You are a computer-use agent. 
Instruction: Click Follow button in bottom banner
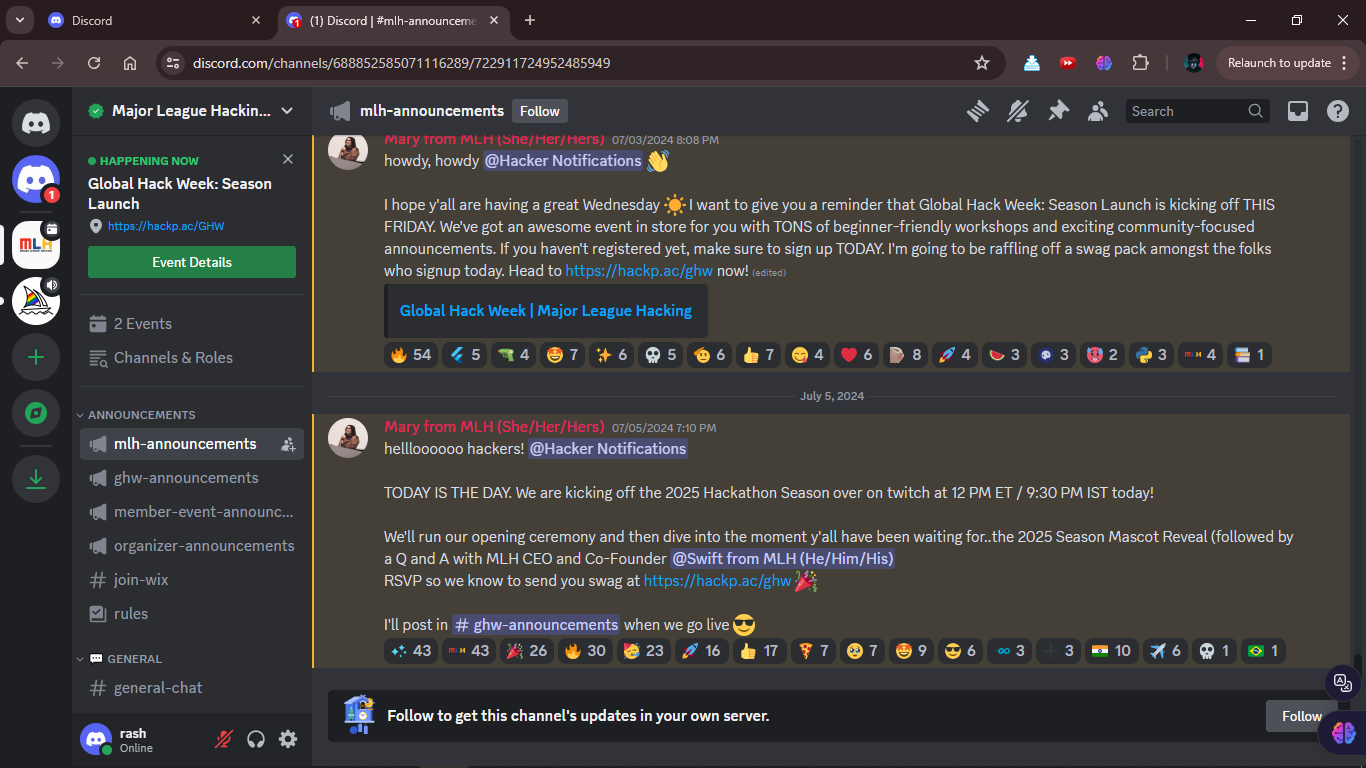1301,716
